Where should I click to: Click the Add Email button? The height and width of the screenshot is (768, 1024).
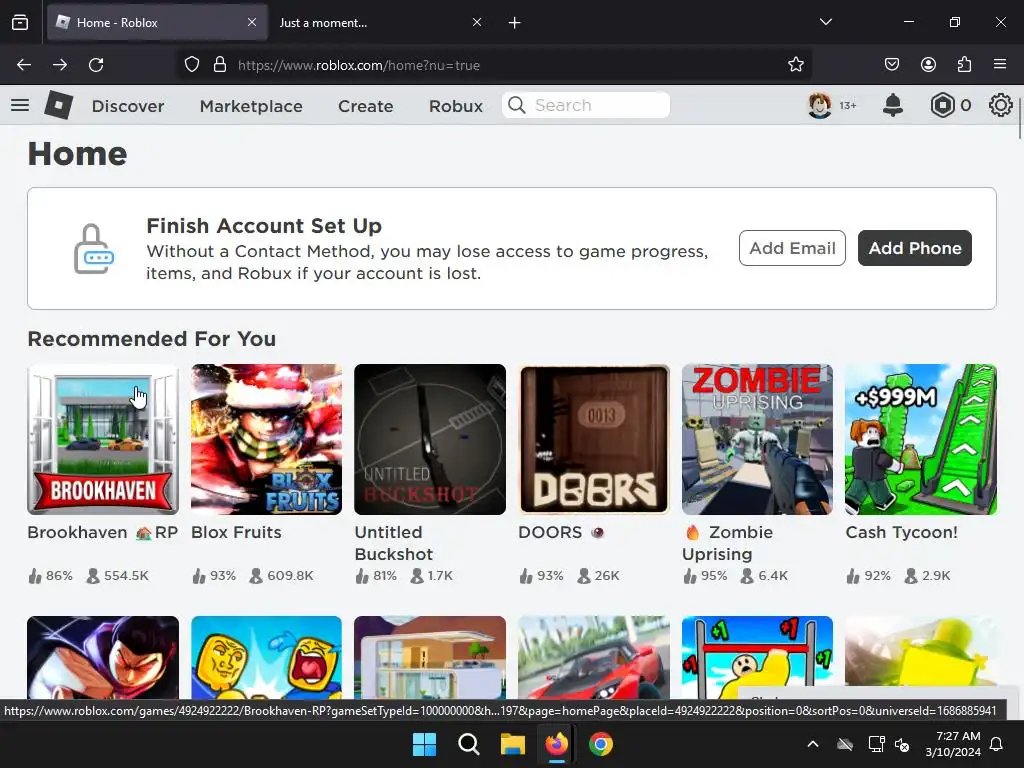(792, 248)
